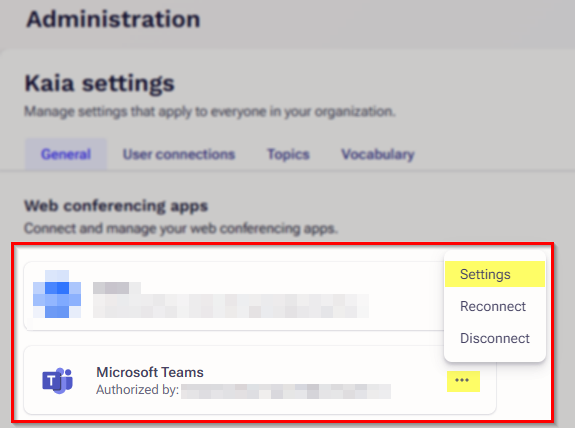Click the Microsoft Teams app name
Viewport: 575px width, 428px height.
tap(150, 372)
